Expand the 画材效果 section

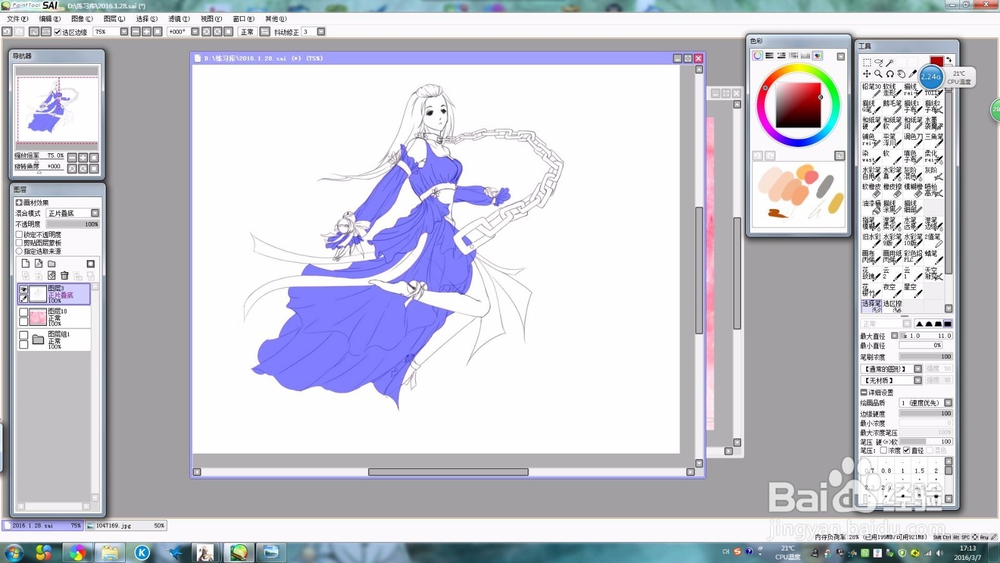(x=18, y=203)
